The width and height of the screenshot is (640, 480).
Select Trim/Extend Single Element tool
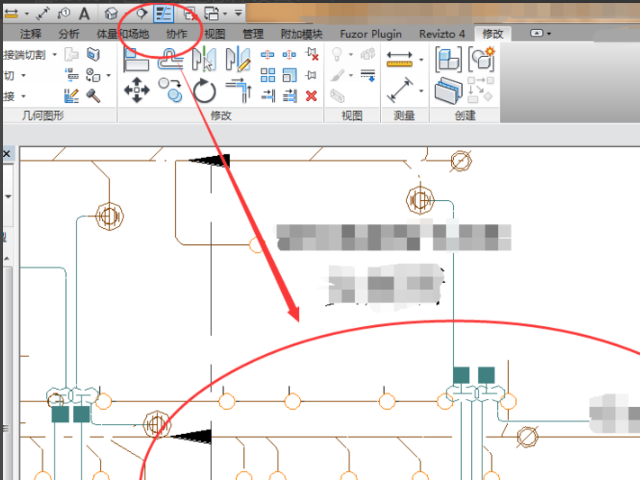pyautogui.click(x=268, y=96)
